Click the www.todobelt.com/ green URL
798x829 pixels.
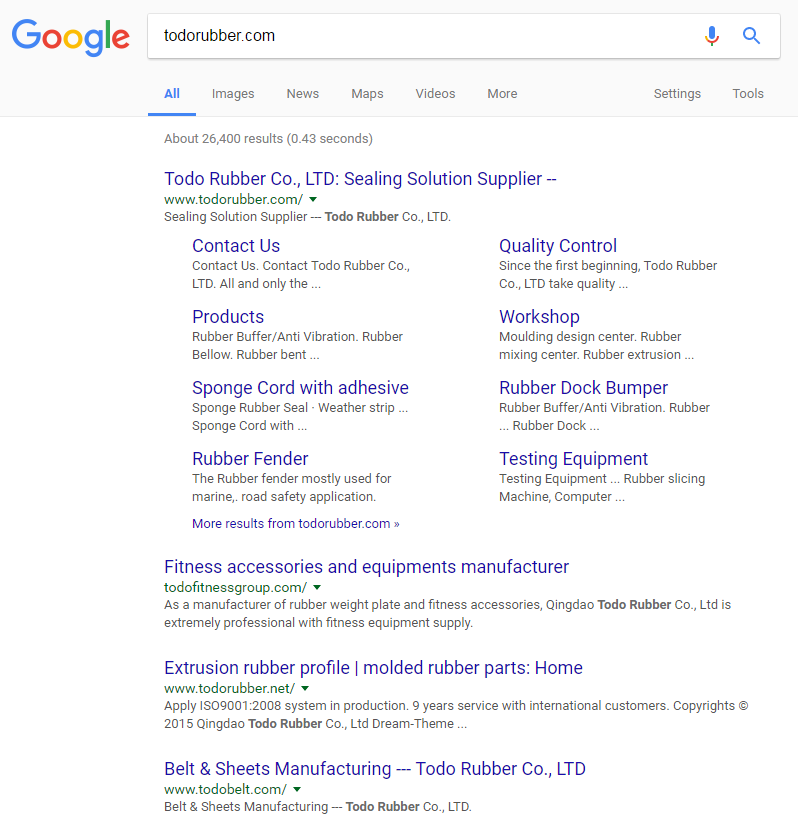(225, 789)
